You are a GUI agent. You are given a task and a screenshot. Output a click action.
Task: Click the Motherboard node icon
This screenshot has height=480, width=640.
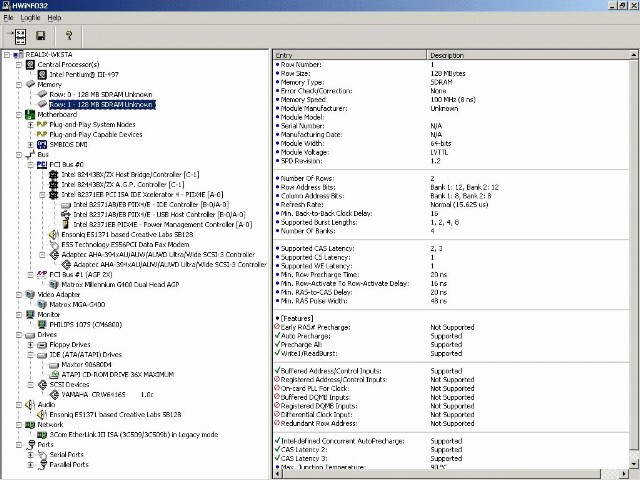pyautogui.click(x=30, y=114)
